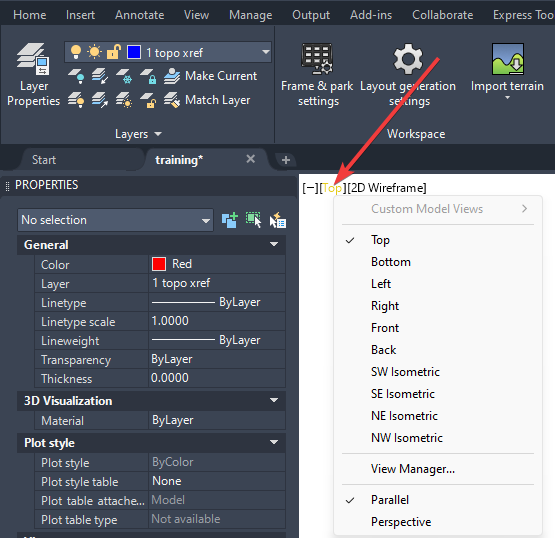
Task: Expand the Layers panel dropdown arrow
Action: [158, 134]
